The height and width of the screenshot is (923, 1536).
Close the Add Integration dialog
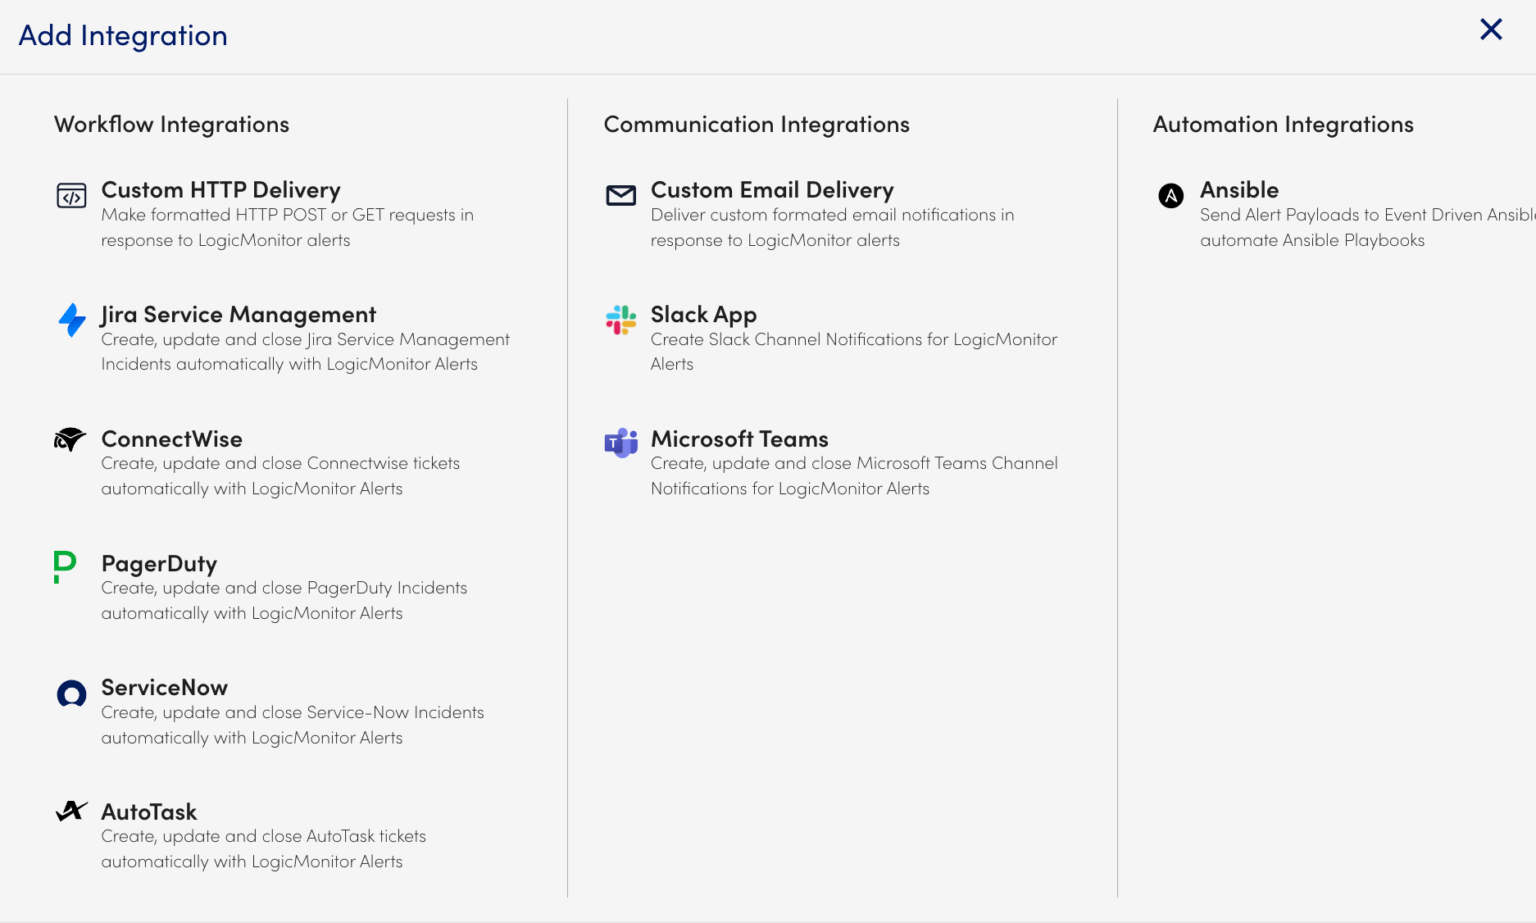pyautogui.click(x=1491, y=30)
